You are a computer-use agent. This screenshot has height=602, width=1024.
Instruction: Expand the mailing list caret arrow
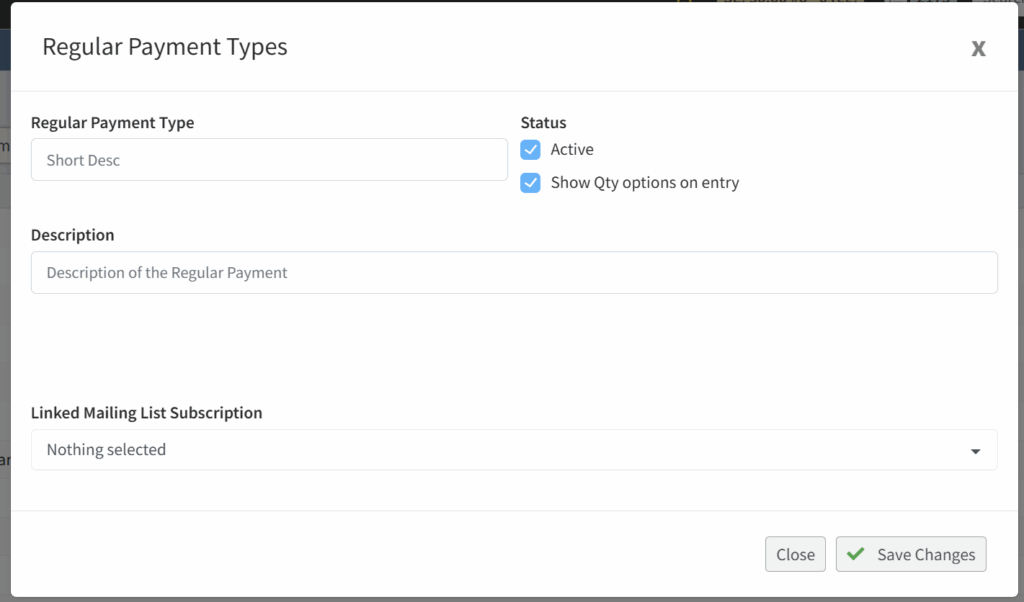(x=975, y=451)
